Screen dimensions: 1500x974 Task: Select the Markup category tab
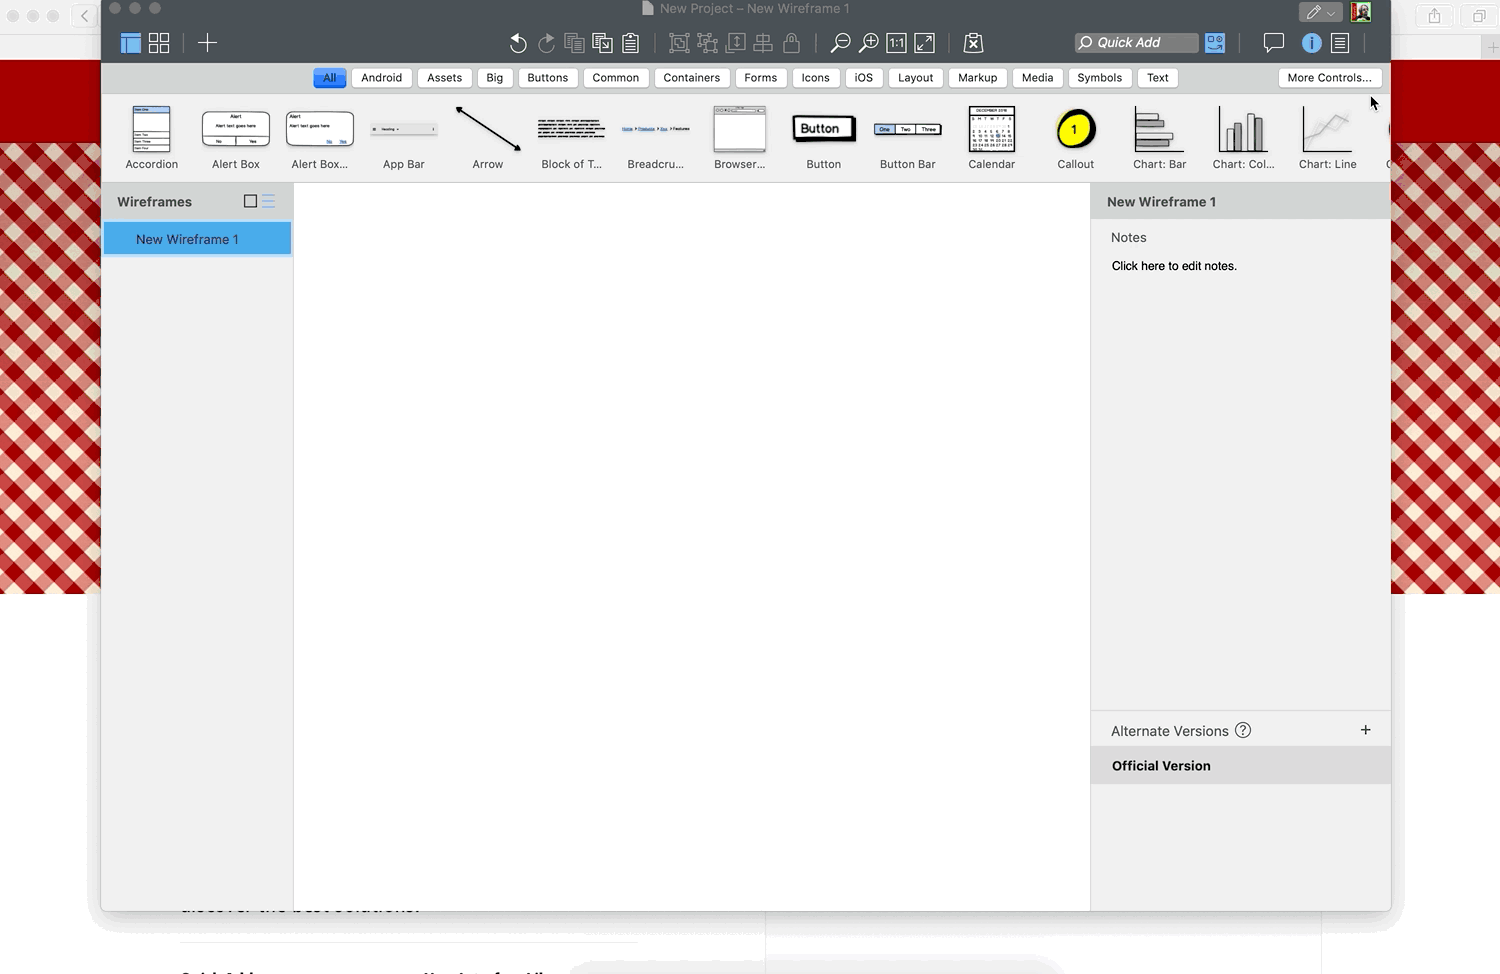tap(977, 78)
